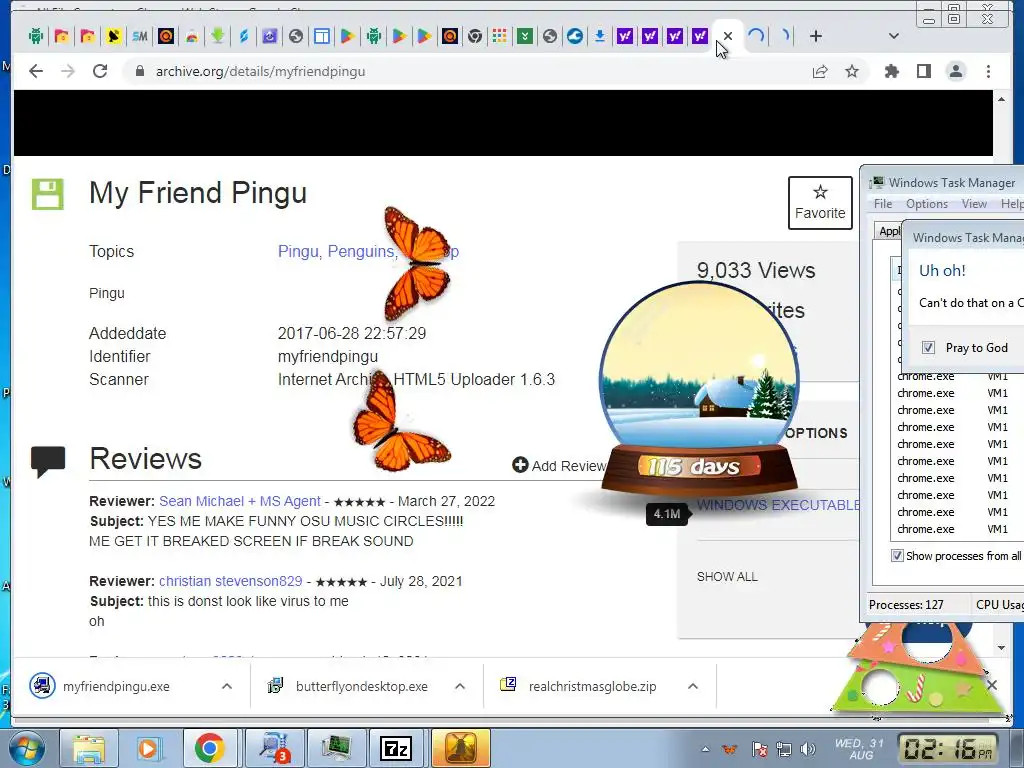Open downloaded myfriendpingu.exe
1024x768 pixels.
pos(116,686)
